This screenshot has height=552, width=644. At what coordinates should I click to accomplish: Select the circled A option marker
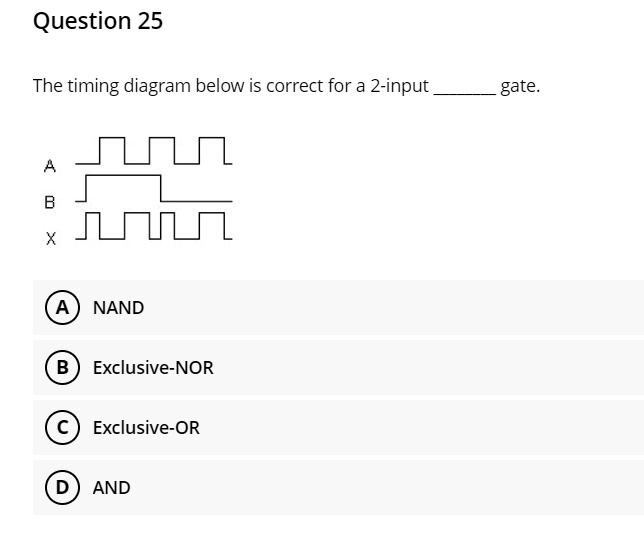pyautogui.click(x=62, y=307)
